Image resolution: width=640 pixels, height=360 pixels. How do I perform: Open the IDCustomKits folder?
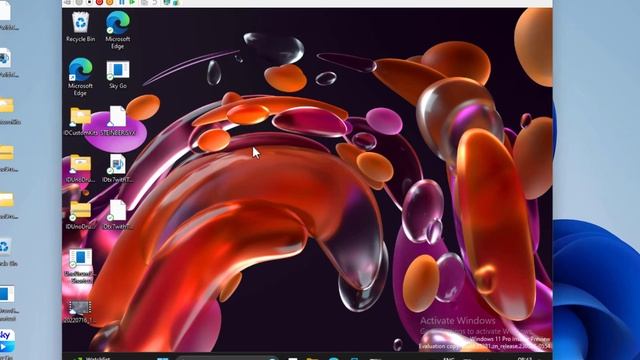[81, 121]
